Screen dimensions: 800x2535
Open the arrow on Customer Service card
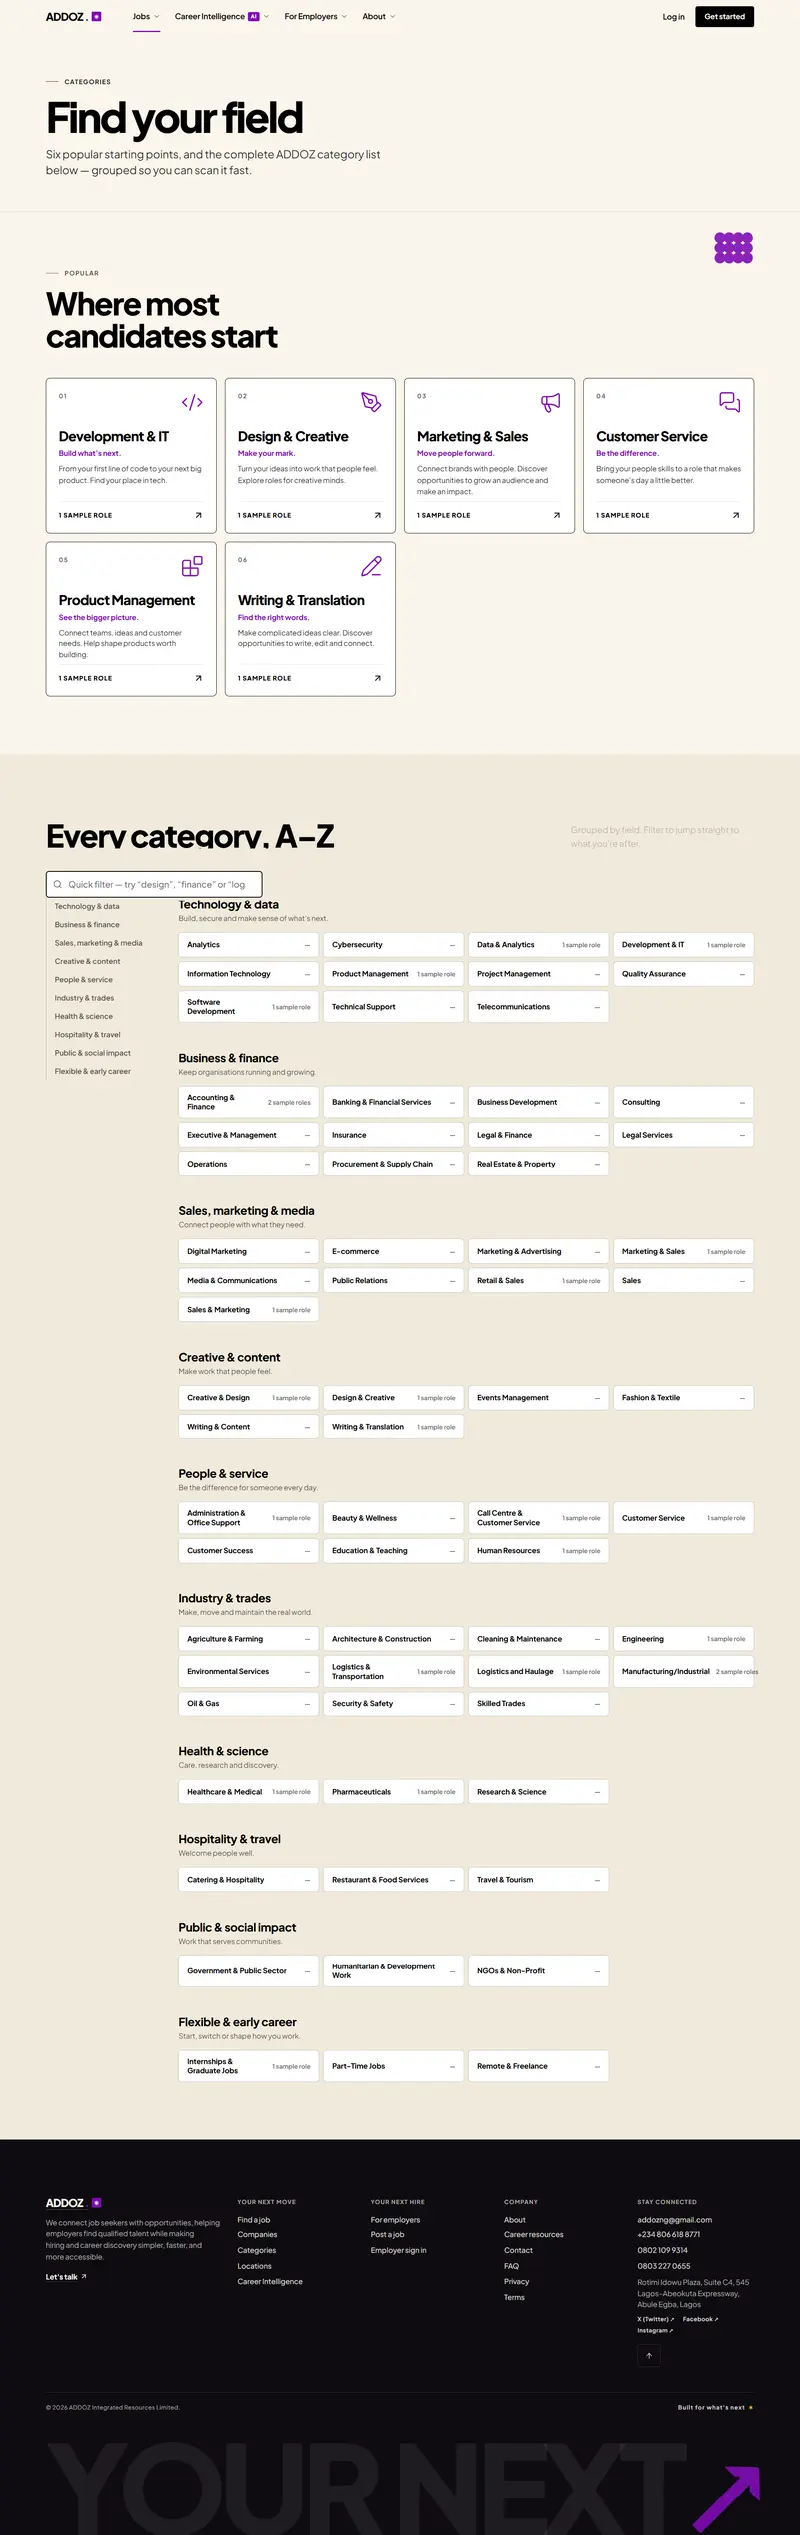pos(736,516)
